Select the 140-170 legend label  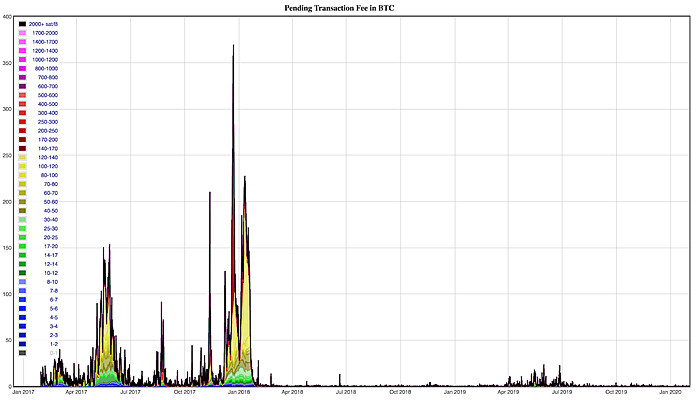pos(48,149)
